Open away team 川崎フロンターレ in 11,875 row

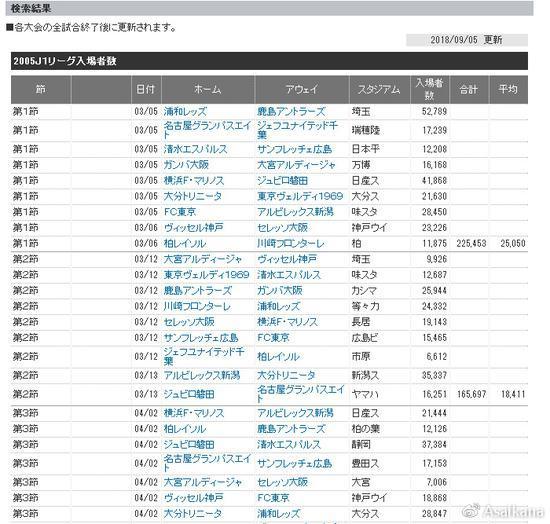tap(291, 243)
